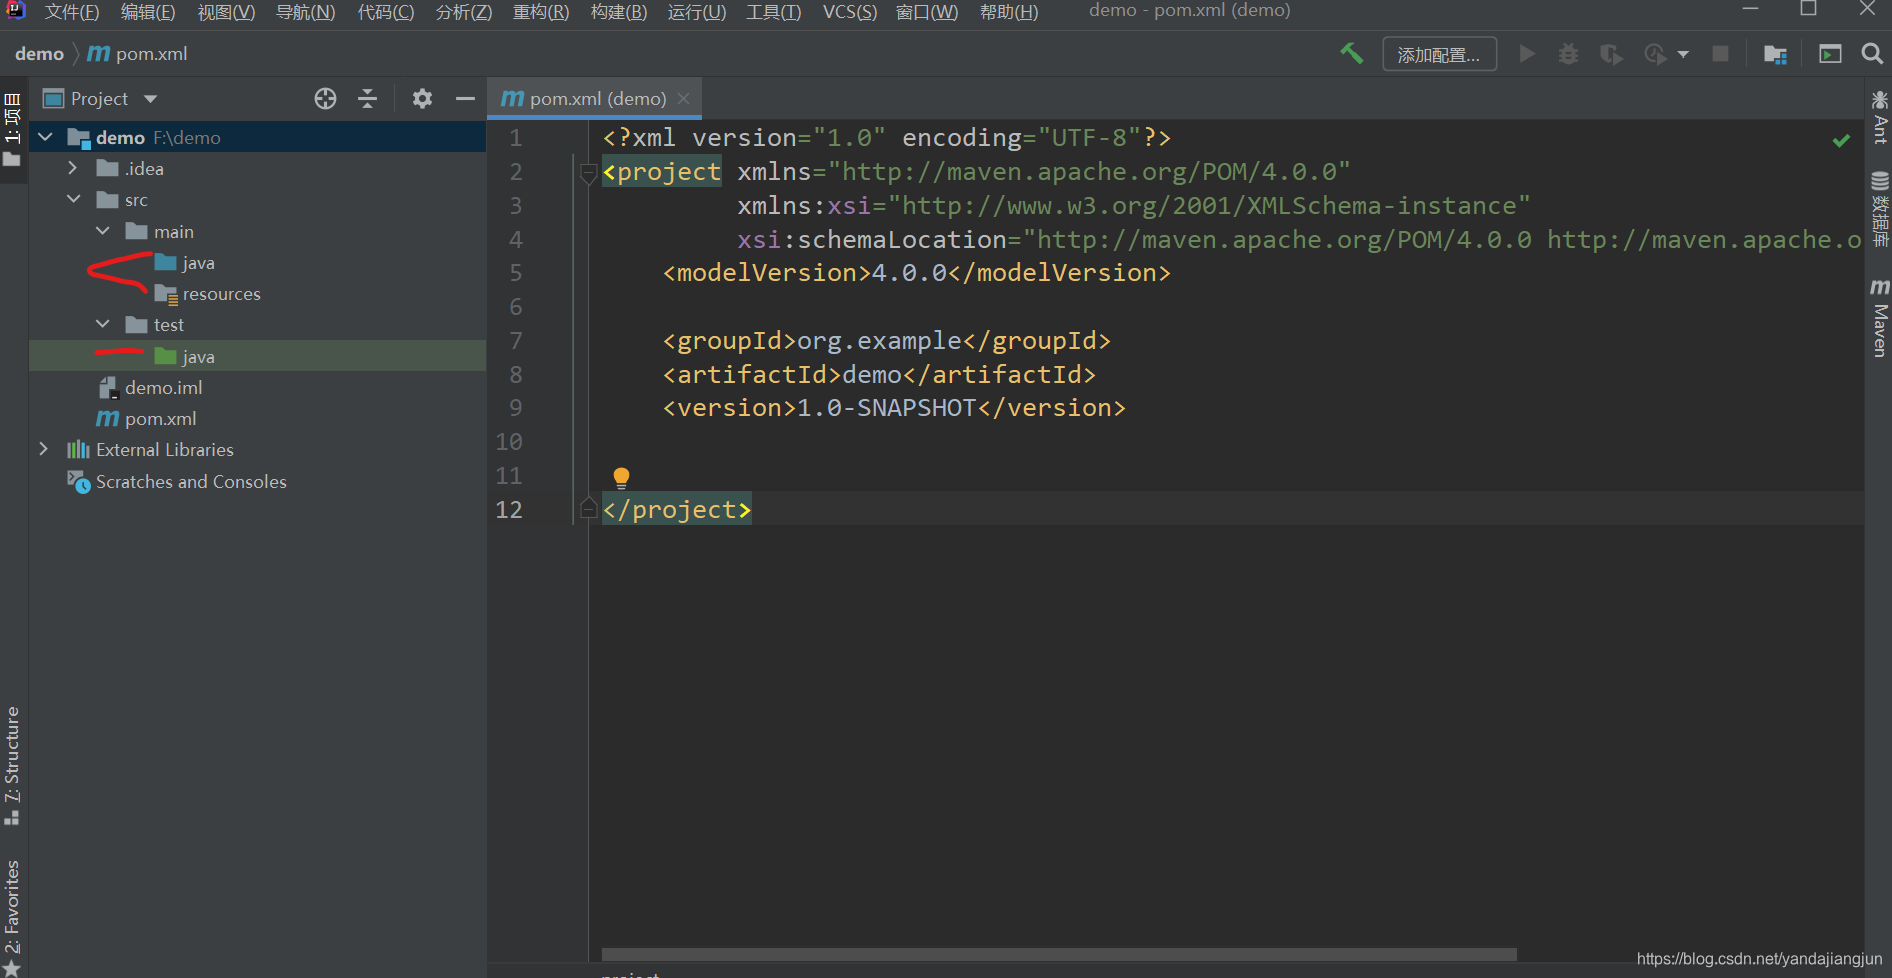This screenshot has width=1892, height=978.
Task: Collapse the src folder
Action: point(73,199)
